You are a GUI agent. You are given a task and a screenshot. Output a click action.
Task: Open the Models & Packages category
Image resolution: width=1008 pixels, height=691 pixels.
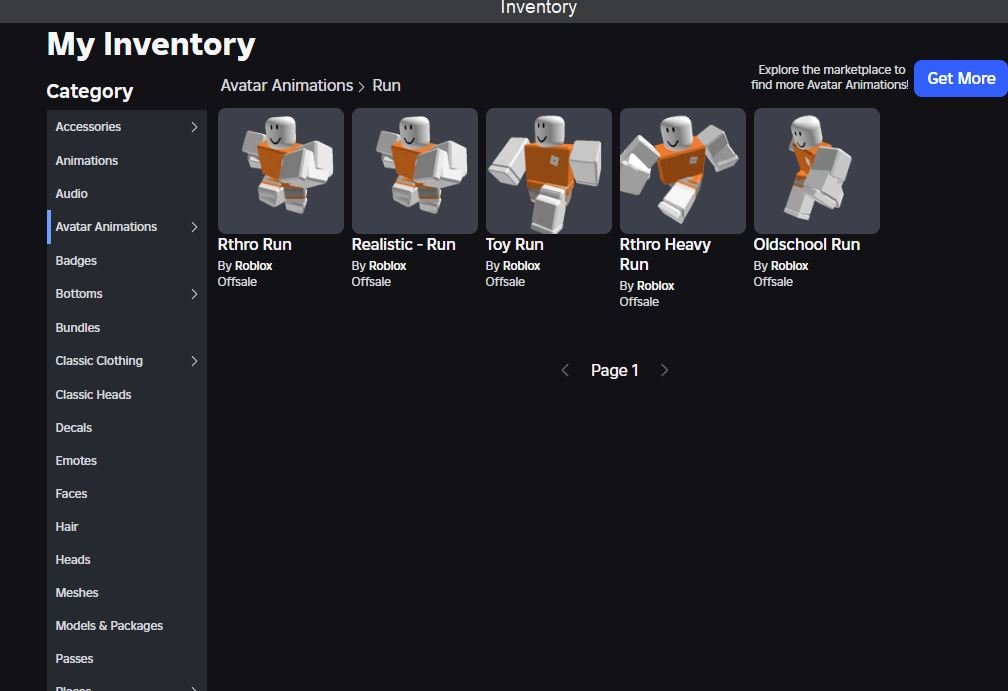tap(109, 626)
